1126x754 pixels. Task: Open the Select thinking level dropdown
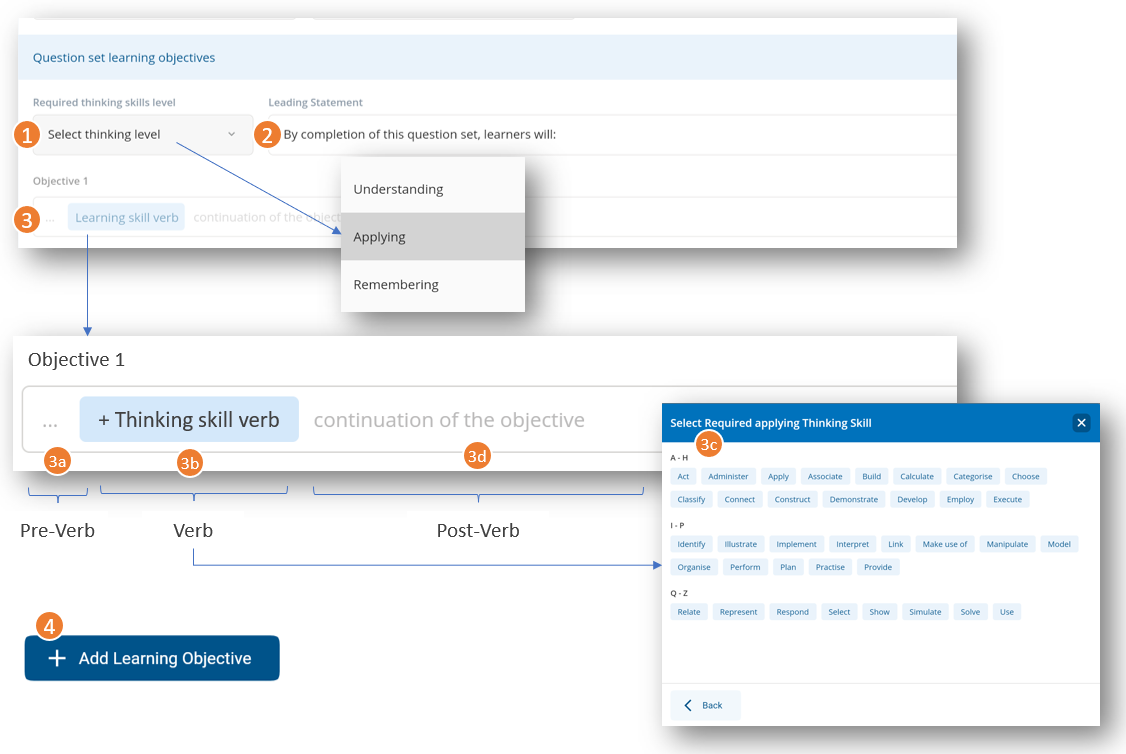click(142, 134)
